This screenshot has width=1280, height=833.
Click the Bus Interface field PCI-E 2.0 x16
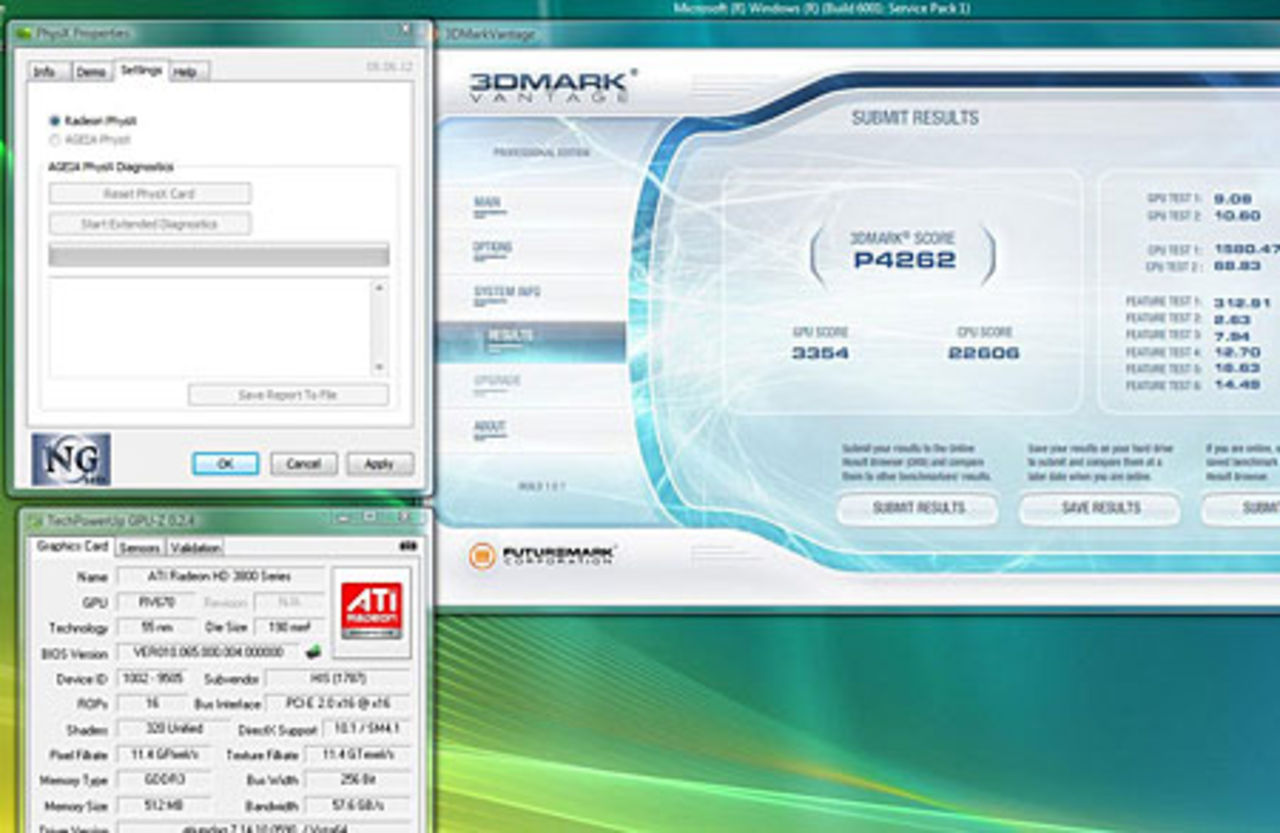pos(338,704)
